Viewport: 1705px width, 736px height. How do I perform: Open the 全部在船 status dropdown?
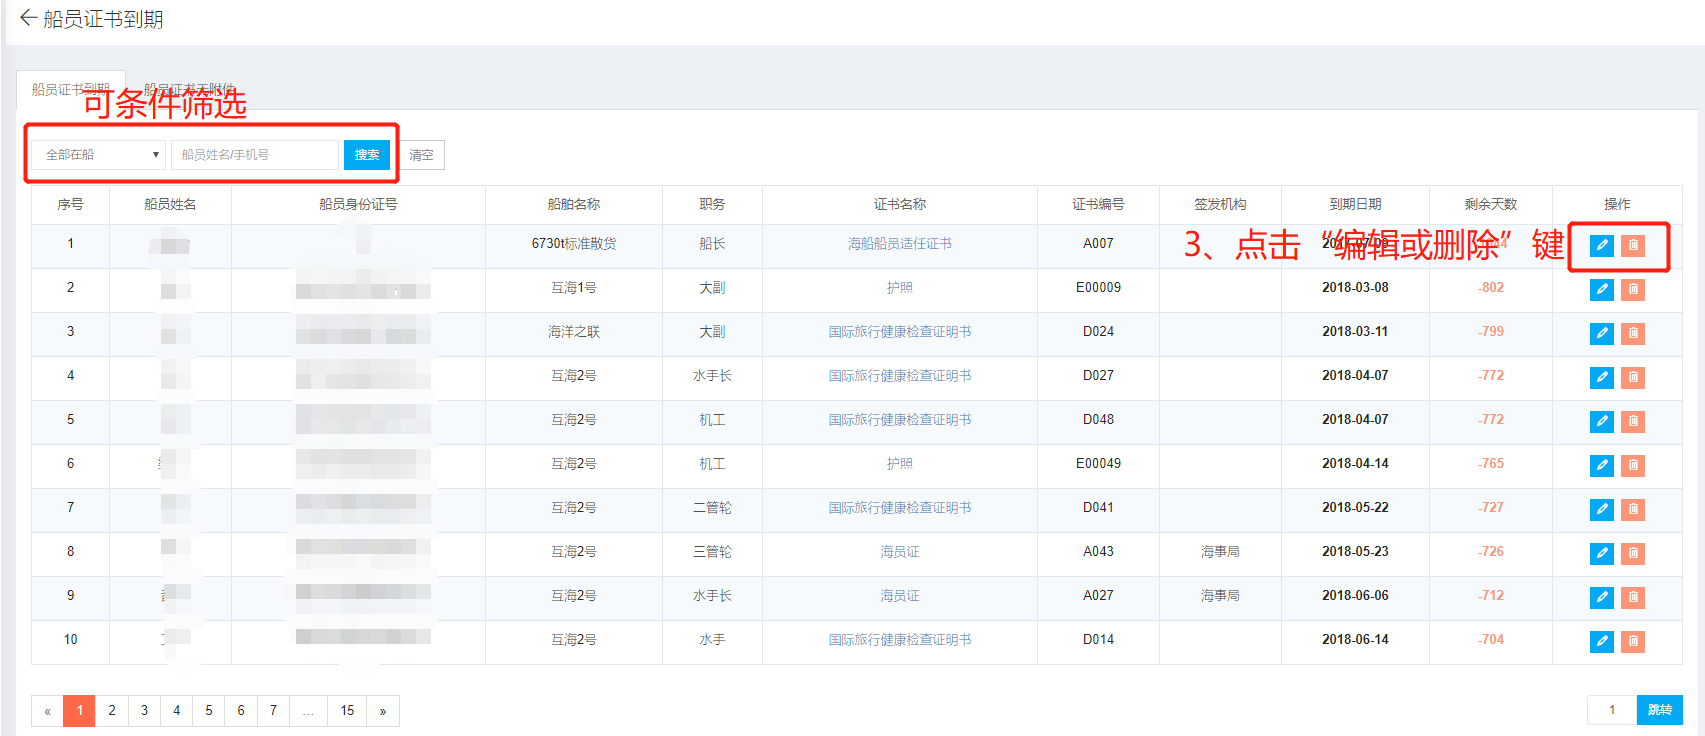point(99,155)
